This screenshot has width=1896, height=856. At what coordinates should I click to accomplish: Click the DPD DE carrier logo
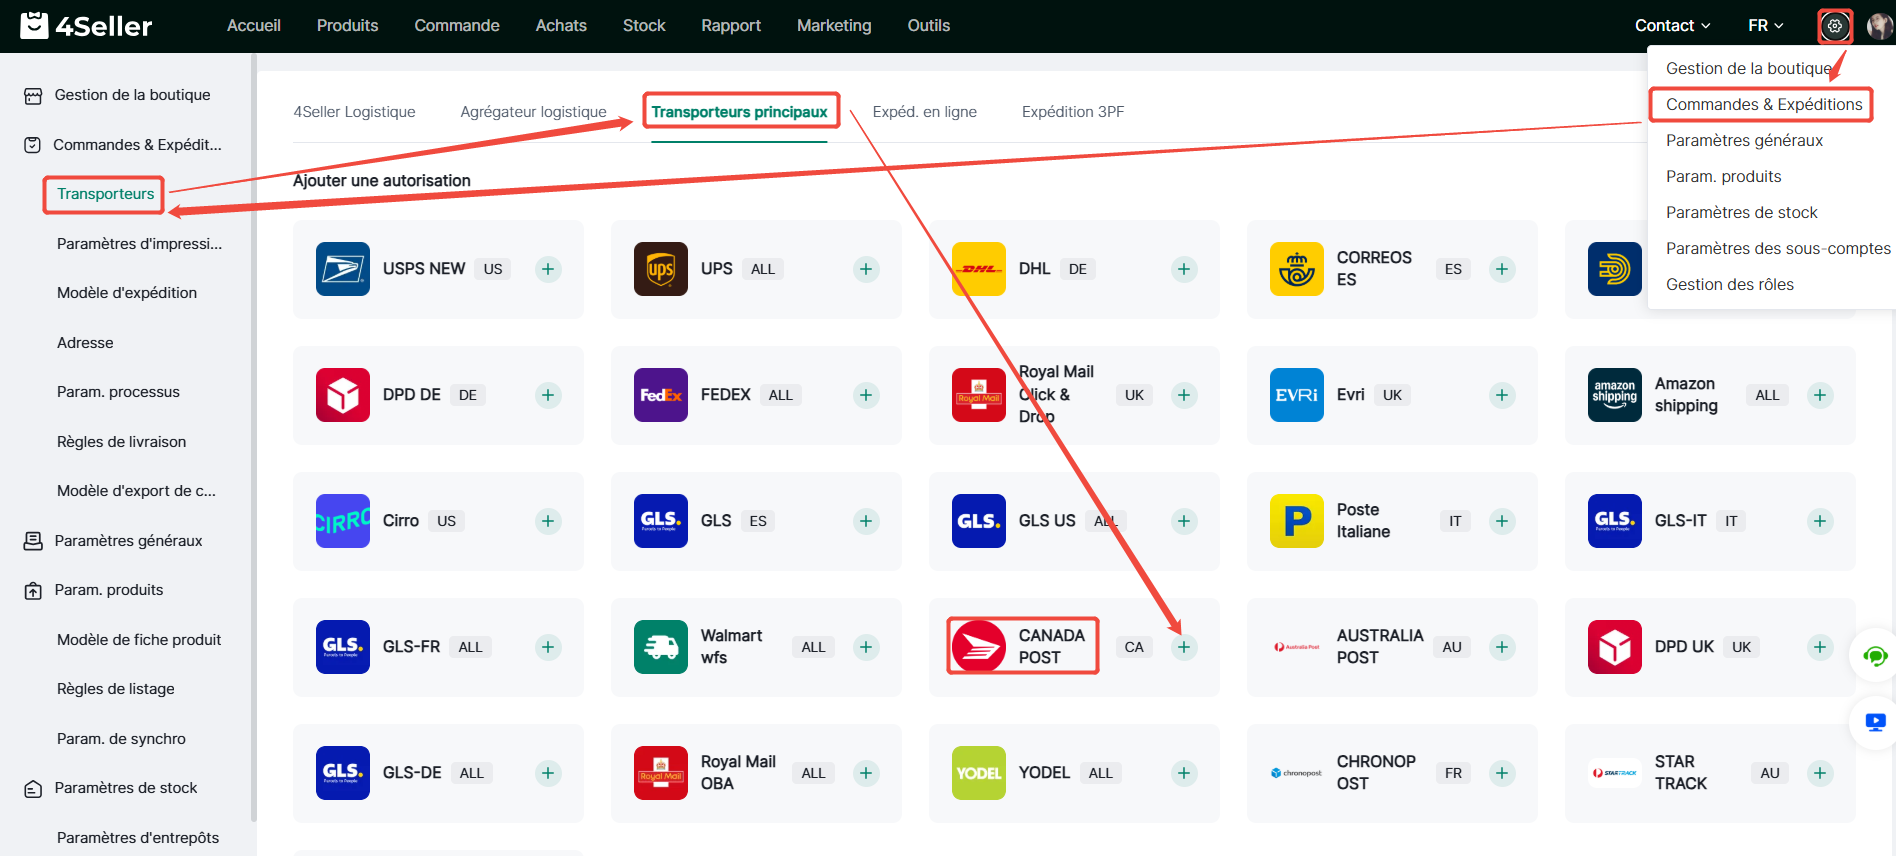click(343, 395)
